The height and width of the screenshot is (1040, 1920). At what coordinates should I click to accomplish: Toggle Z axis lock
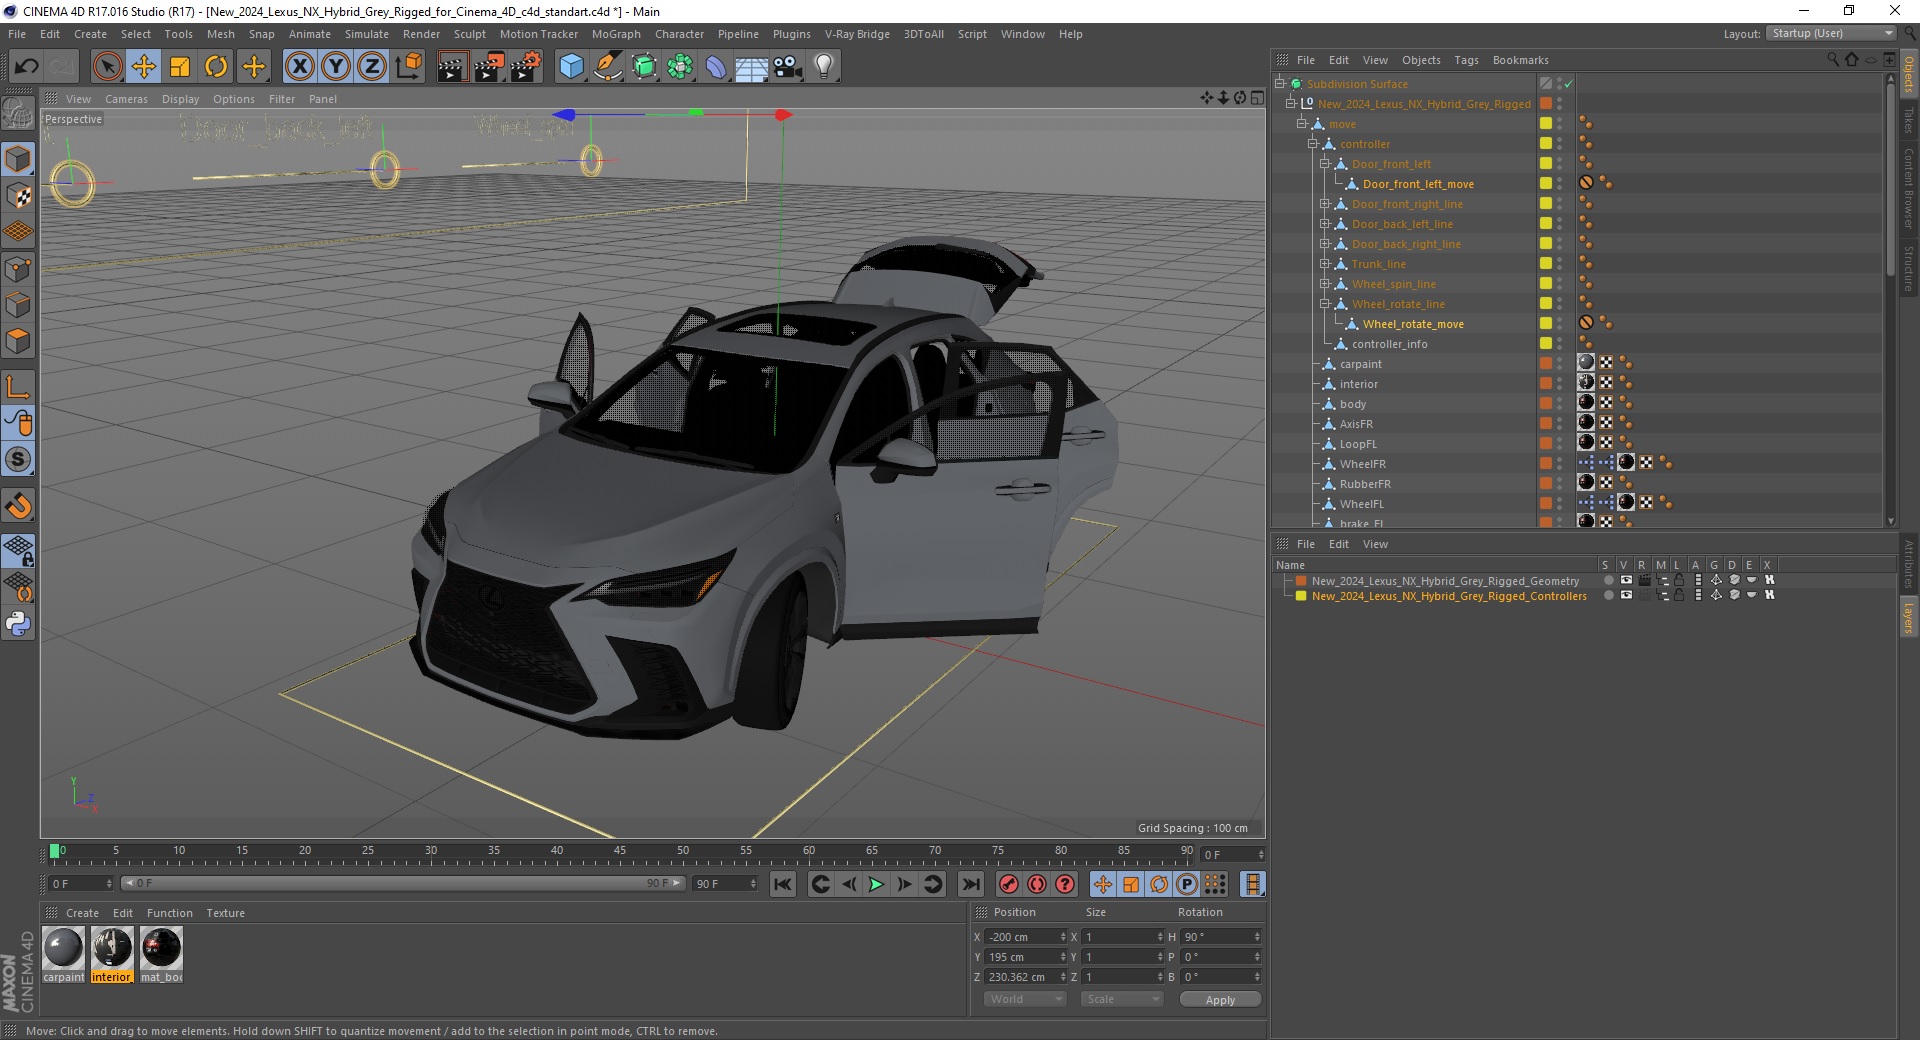click(x=372, y=67)
